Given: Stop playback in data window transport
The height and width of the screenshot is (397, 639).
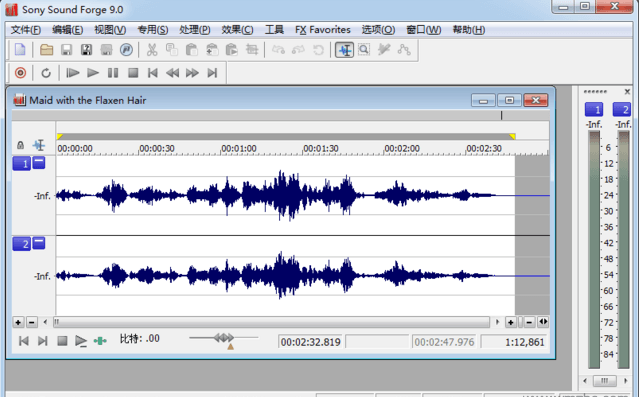Looking at the screenshot, I should pyautogui.click(x=62, y=341).
